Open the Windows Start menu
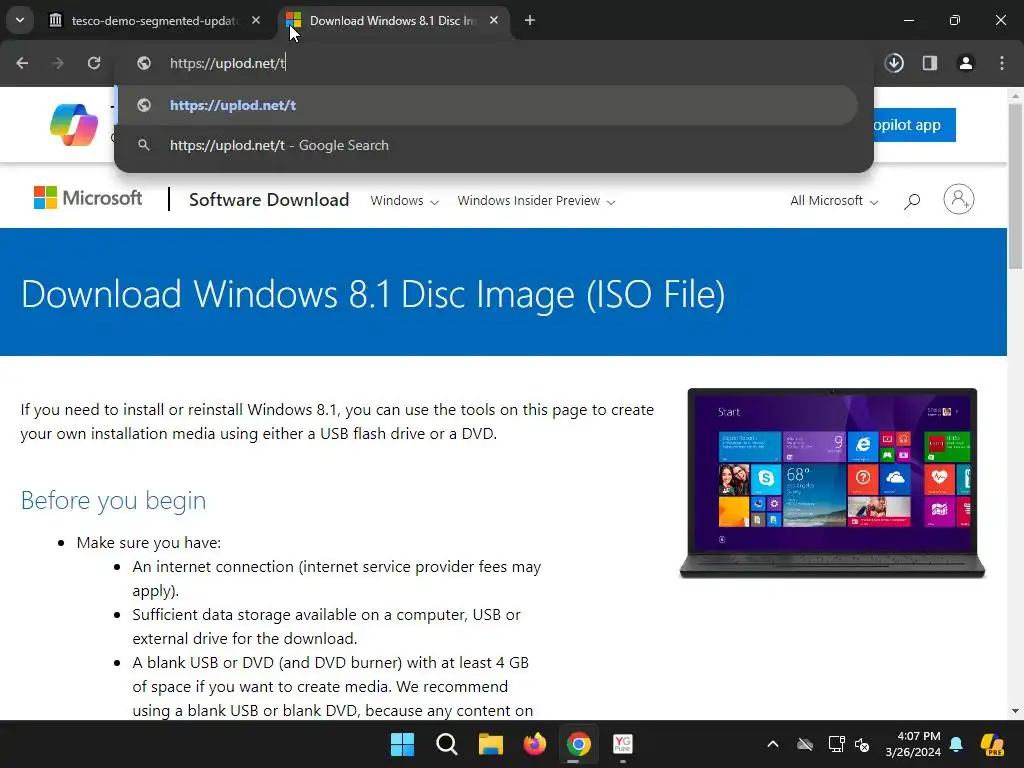The image size is (1024, 768). coord(402,744)
